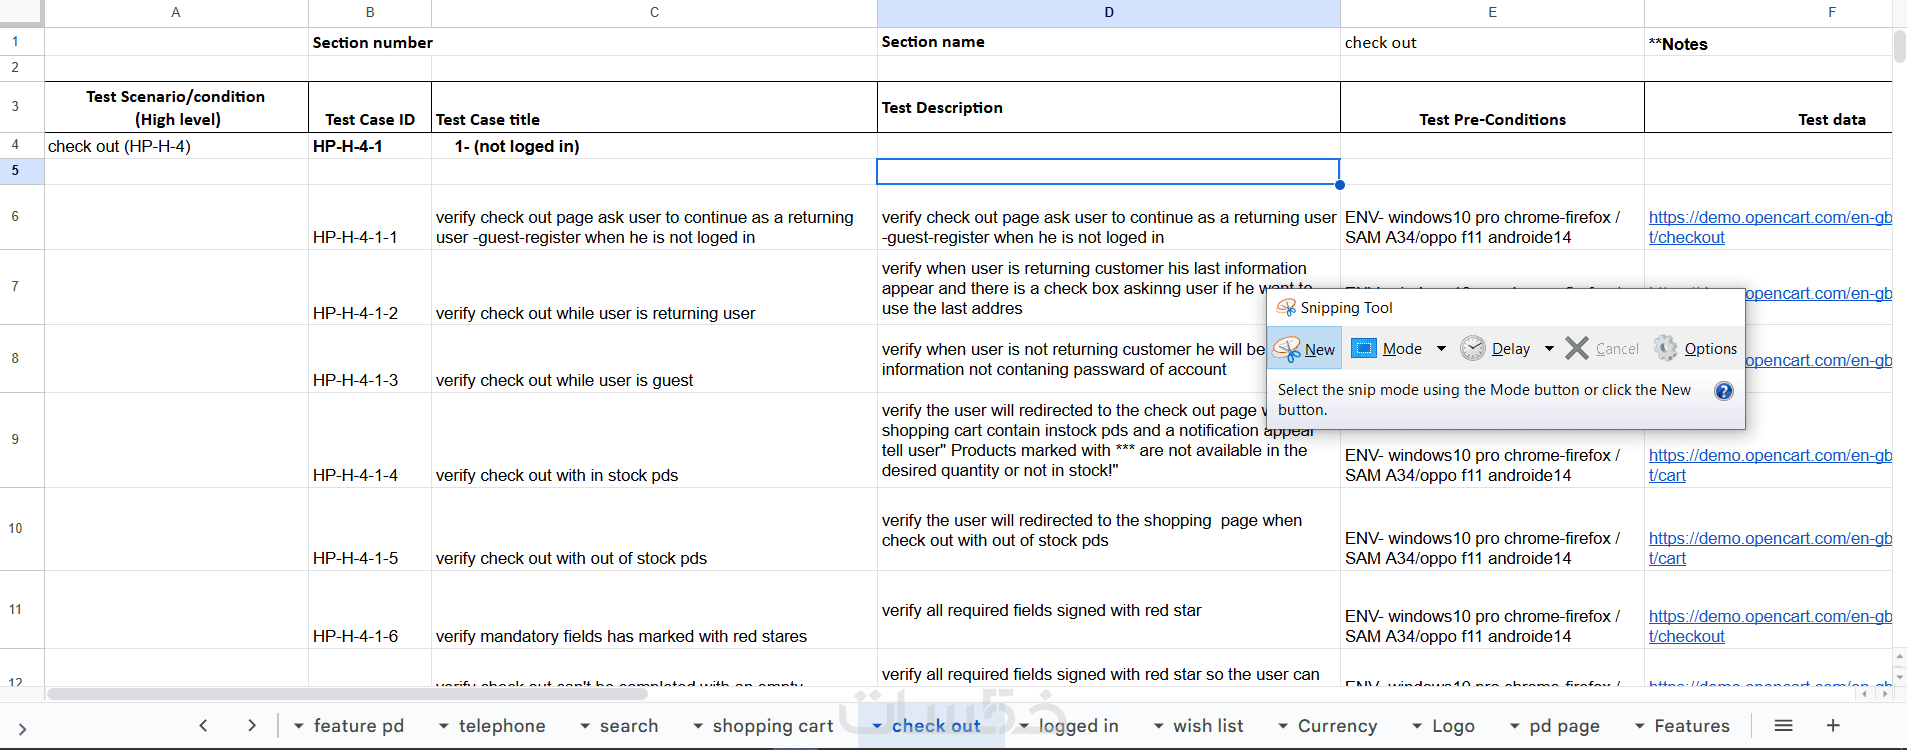The width and height of the screenshot is (1907, 750).
Task: Click the '**Notes' cell
Action: (1768, 42)
